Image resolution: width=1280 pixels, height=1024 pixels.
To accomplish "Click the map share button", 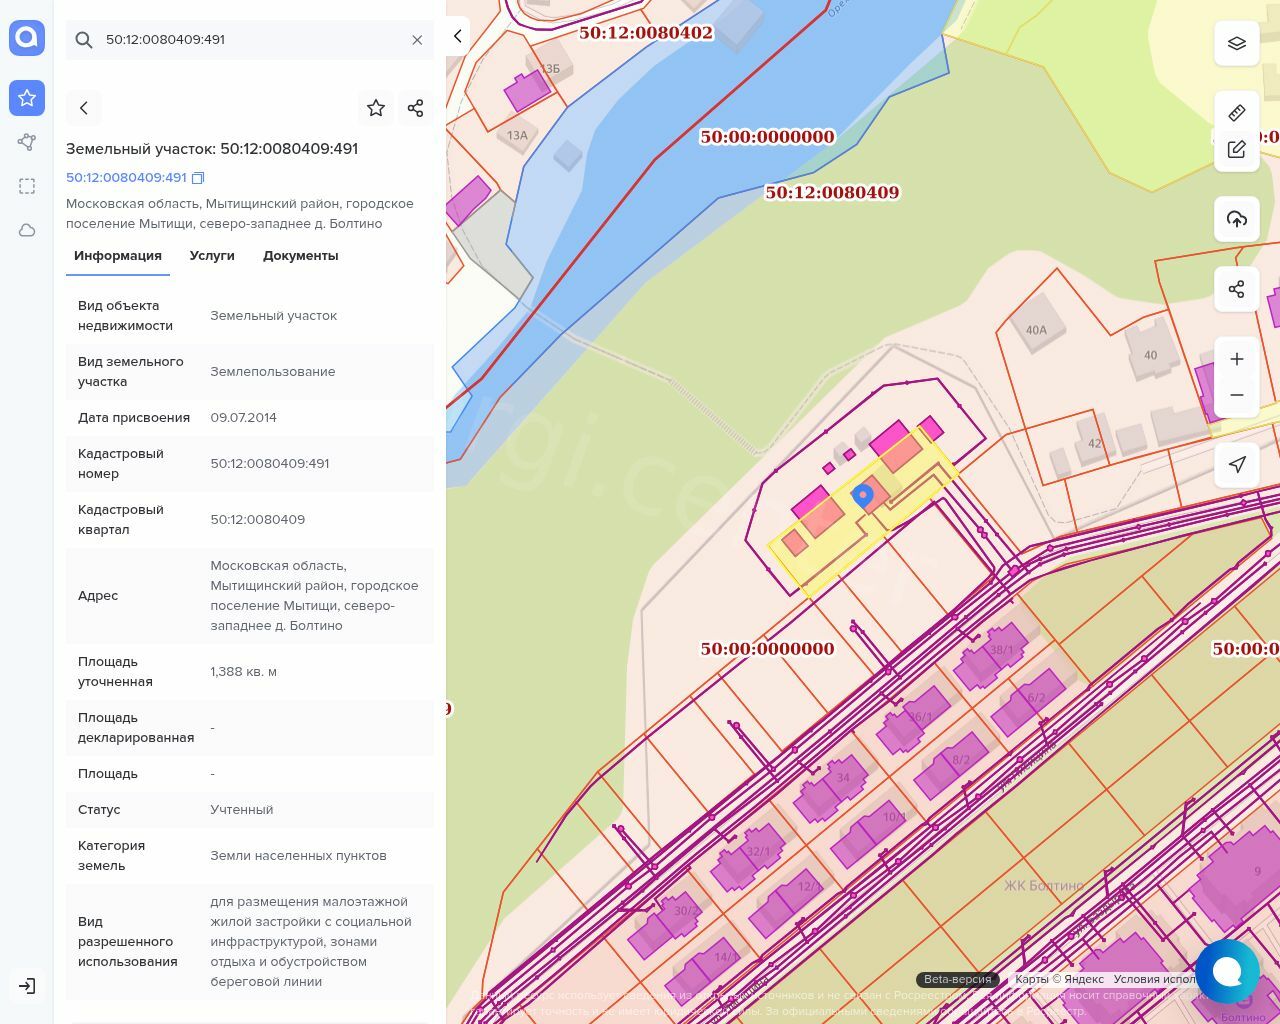I will pyautogui.click(x=1236, y=289).
